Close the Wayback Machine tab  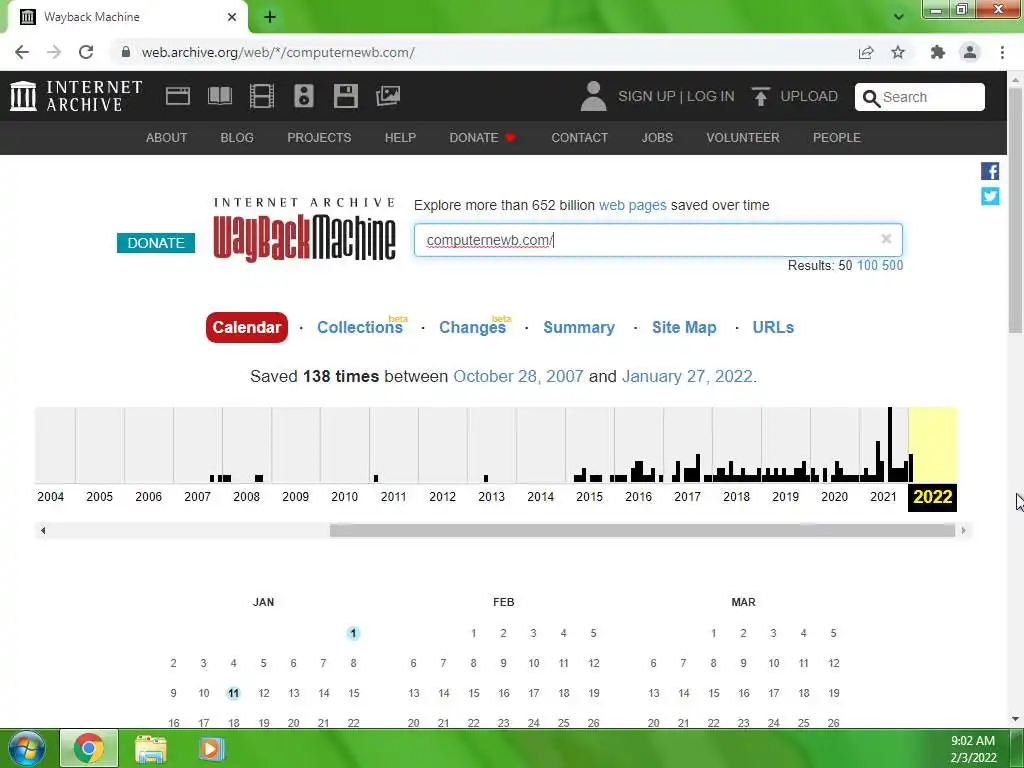point(232,17)
